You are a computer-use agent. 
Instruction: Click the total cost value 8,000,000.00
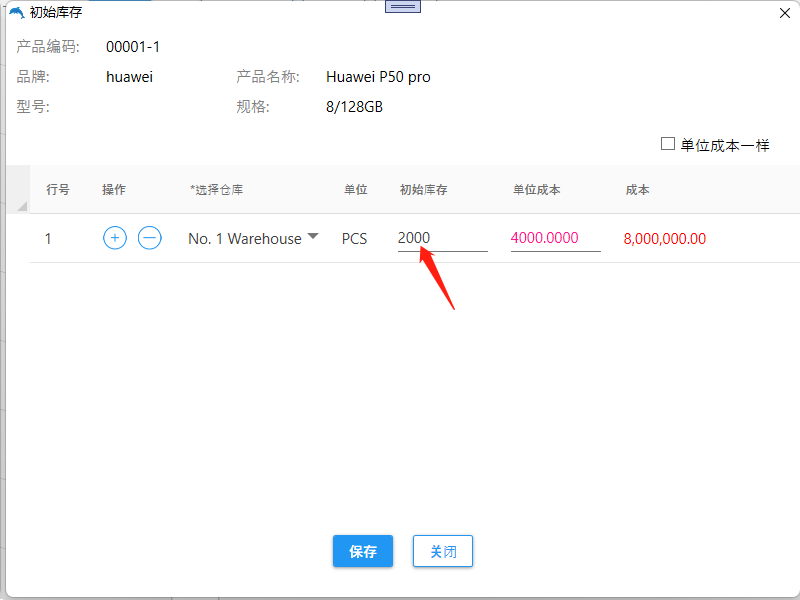[664, 239]
